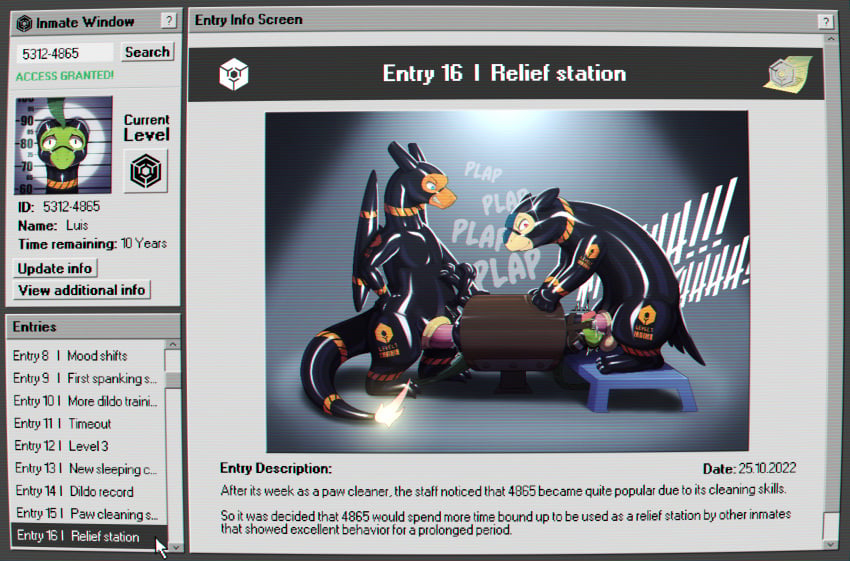
Task: Click the Current Level hexagon badge
Action: [x=146, y=171]
